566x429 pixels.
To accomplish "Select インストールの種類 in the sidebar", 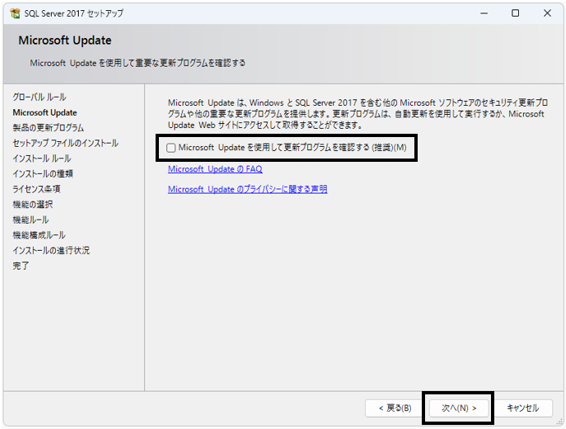I will pyautogui.click(x=43, y=174).
